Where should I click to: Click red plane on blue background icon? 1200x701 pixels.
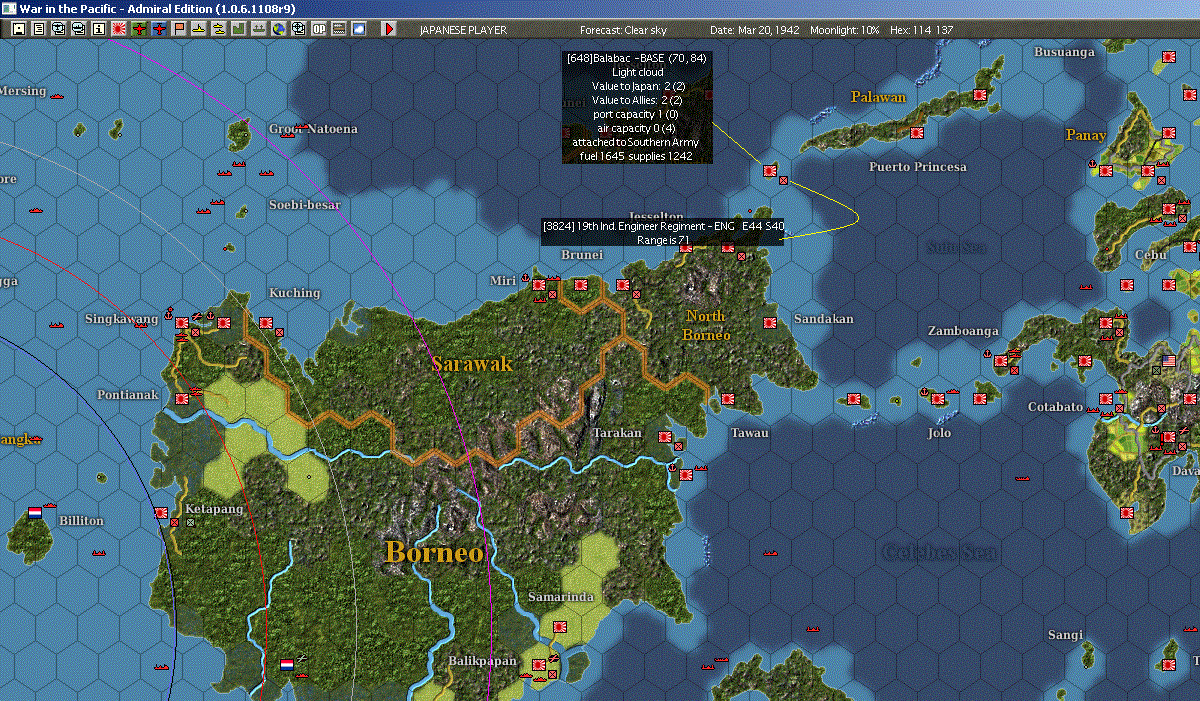point(158,29)
